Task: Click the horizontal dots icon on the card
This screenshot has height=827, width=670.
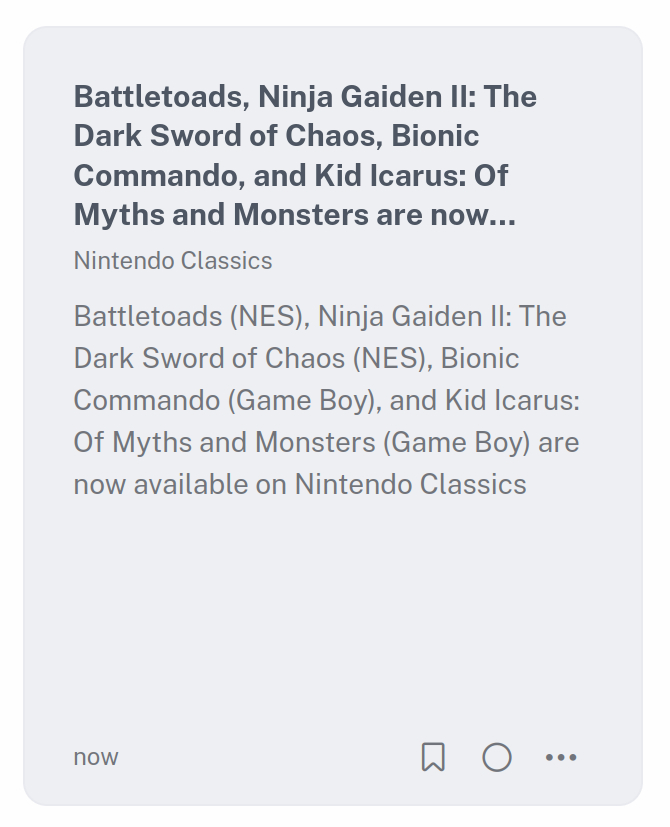Action: pos(561,757)
